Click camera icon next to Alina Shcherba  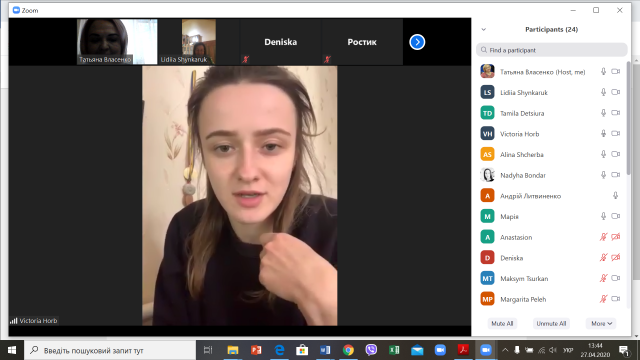616,154
